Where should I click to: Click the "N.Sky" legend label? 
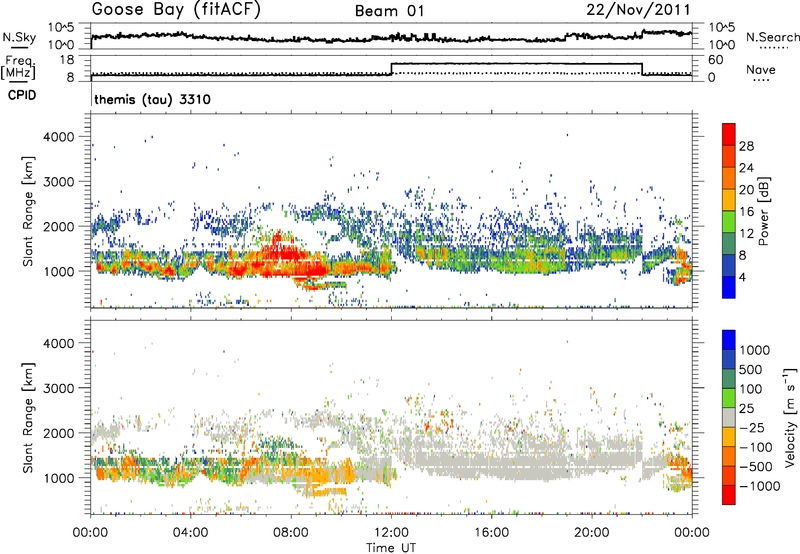point(19,37)
